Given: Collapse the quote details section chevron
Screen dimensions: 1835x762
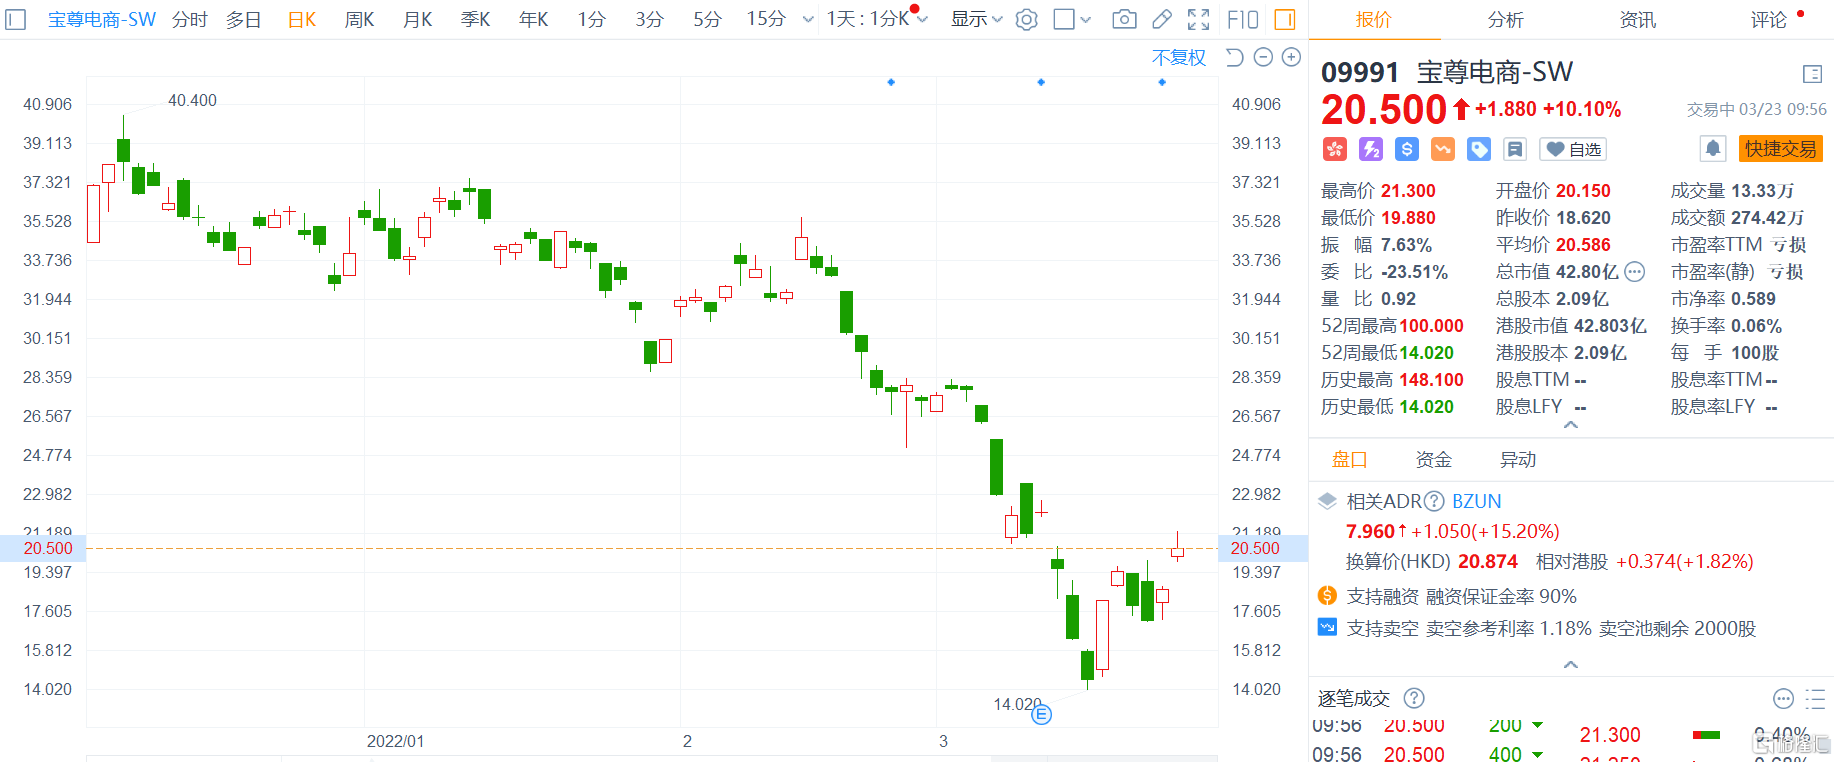Looking at the screenshot, I should coord(1571,425).
